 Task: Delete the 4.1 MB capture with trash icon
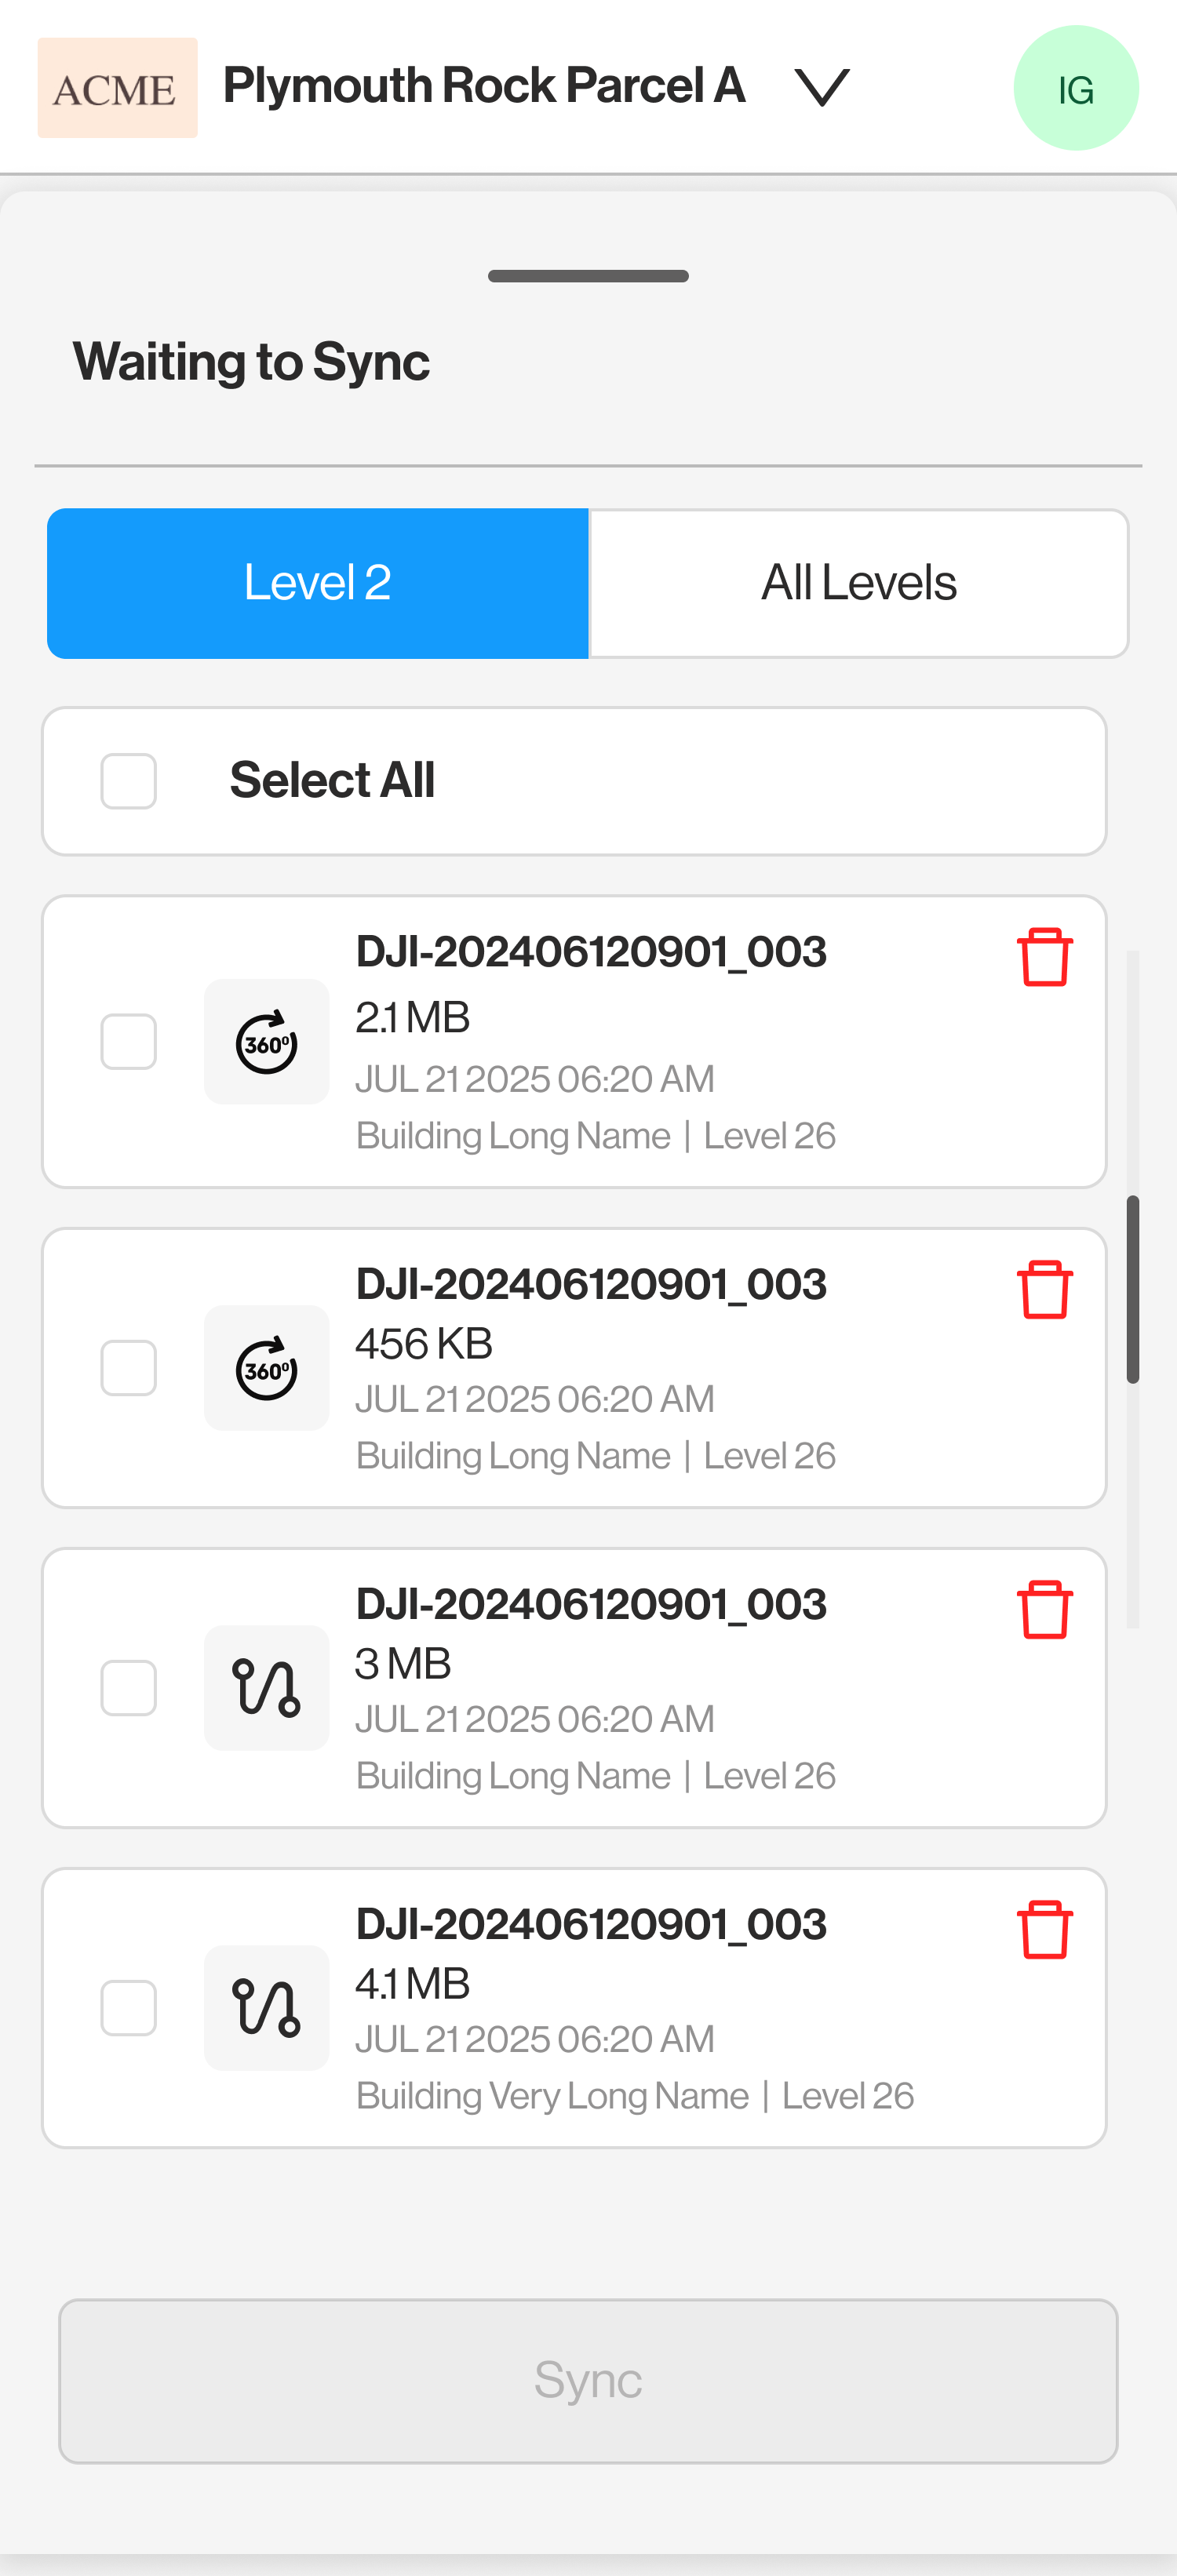tap(1044, 1929)
